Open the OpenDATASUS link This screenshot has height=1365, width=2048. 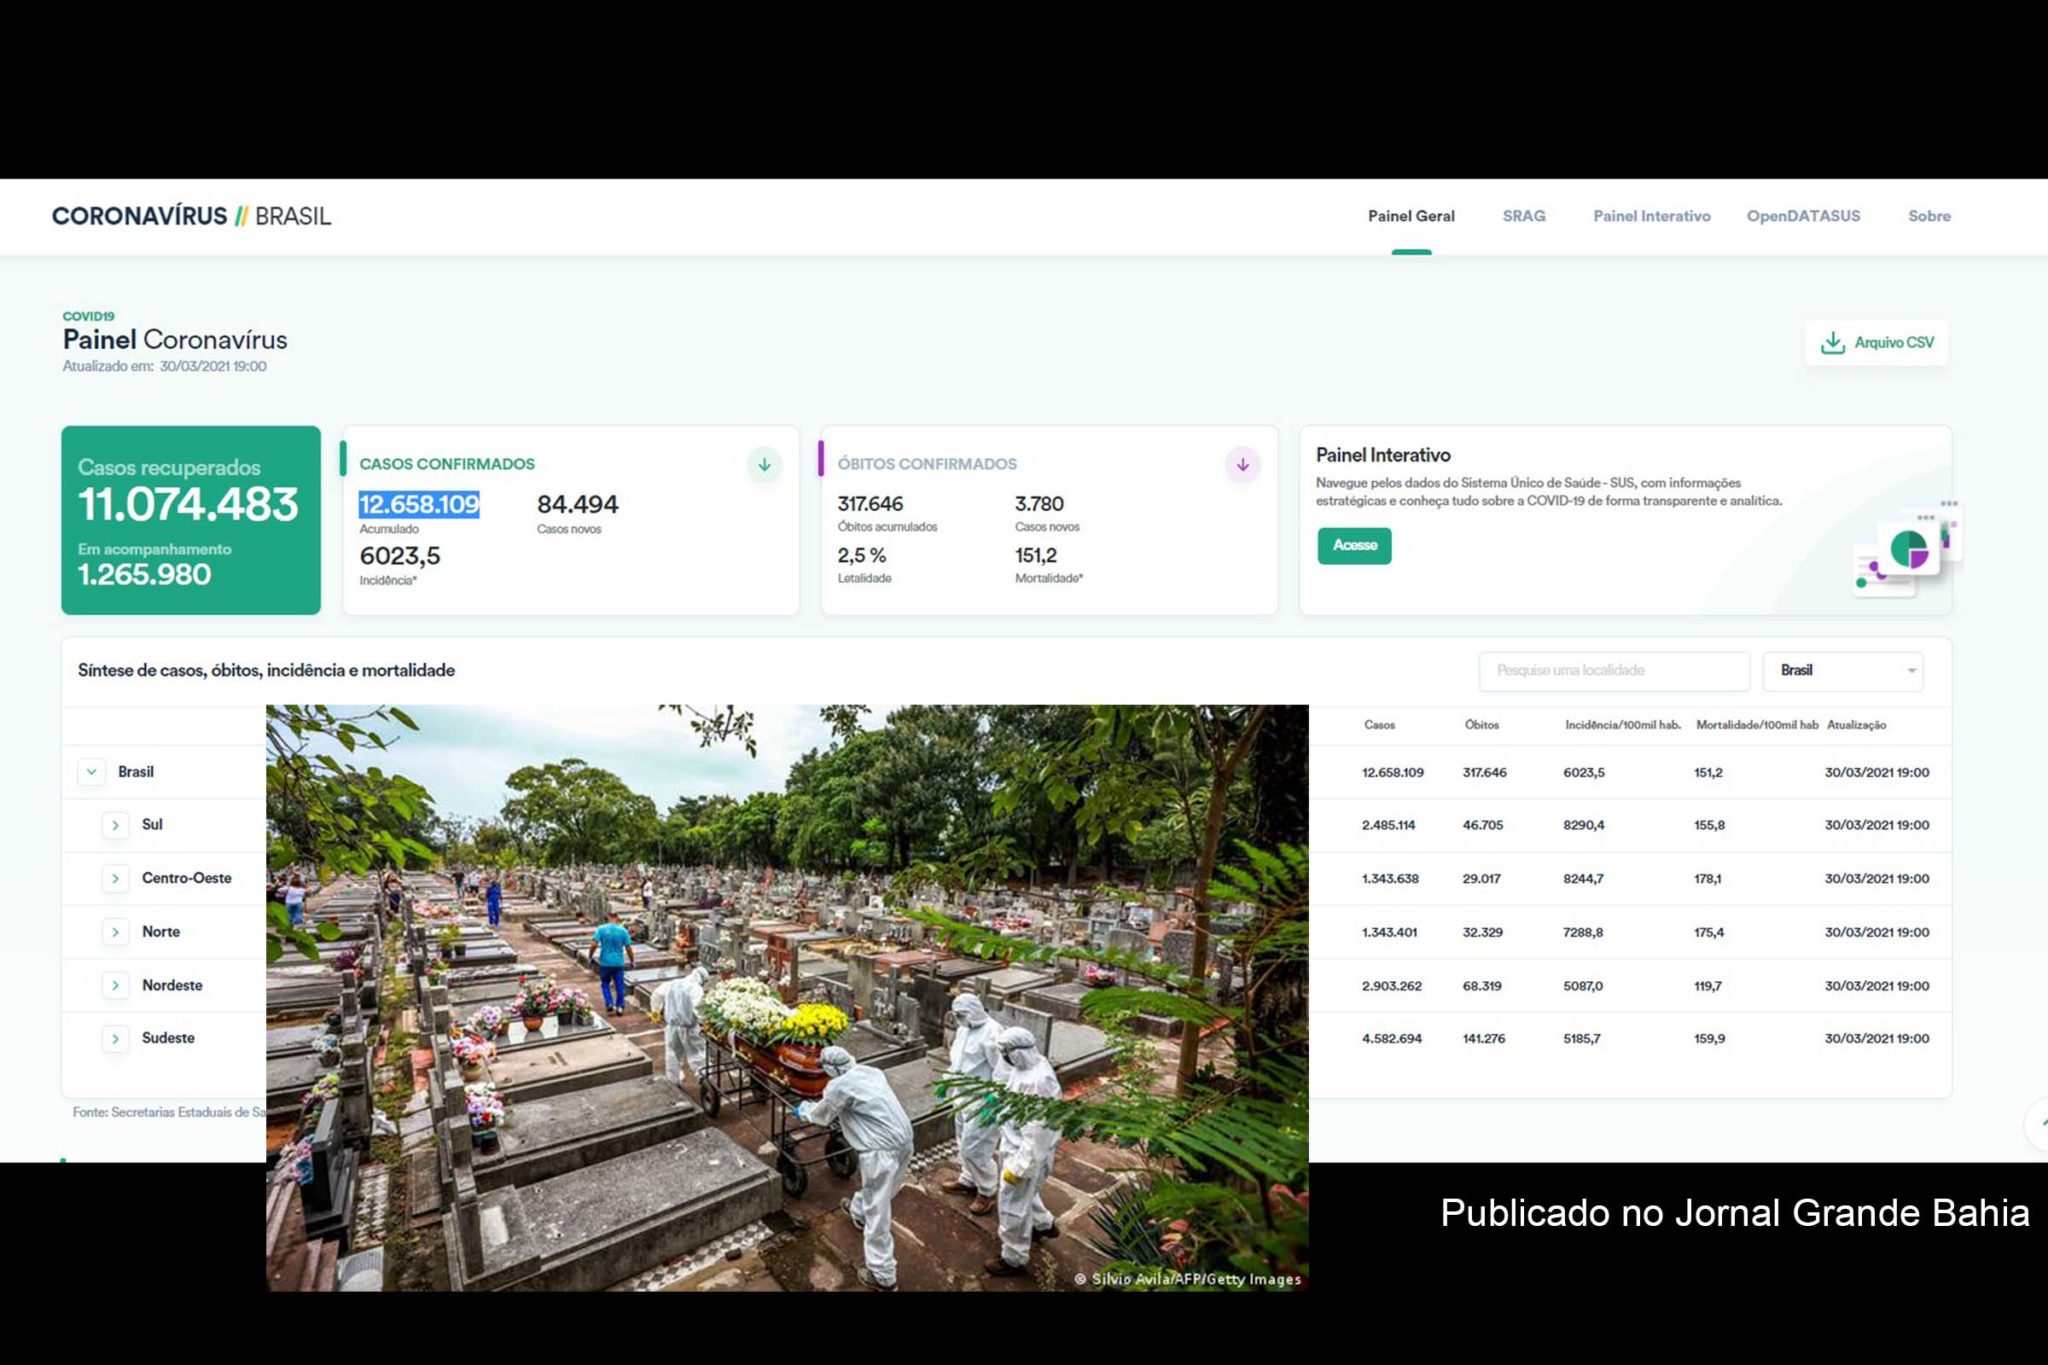pyautogui.click(x=1803, y=215)
